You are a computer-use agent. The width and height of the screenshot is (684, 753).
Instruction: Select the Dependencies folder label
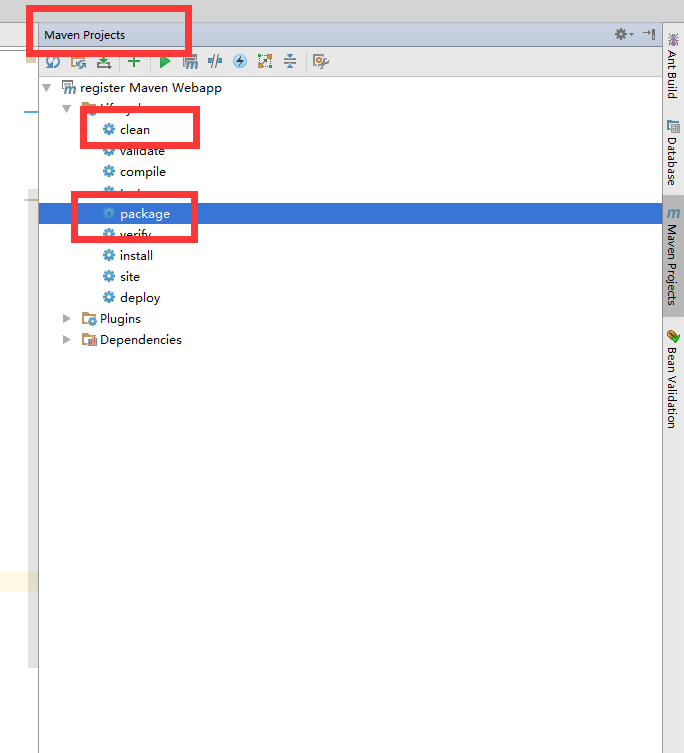coord(141,340)
